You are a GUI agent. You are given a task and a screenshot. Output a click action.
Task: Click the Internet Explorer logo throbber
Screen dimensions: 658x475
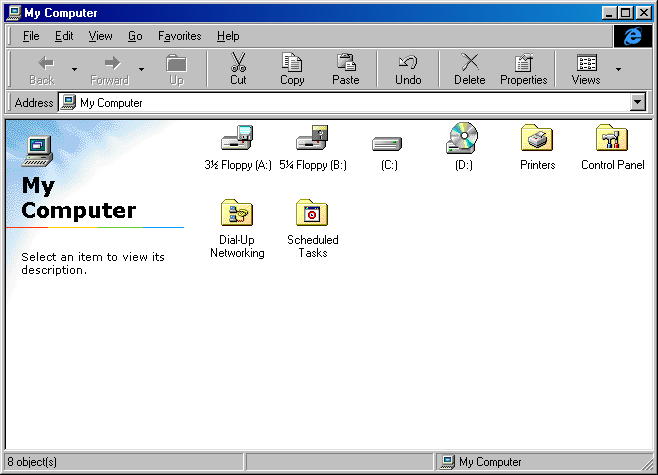(633, 36)
